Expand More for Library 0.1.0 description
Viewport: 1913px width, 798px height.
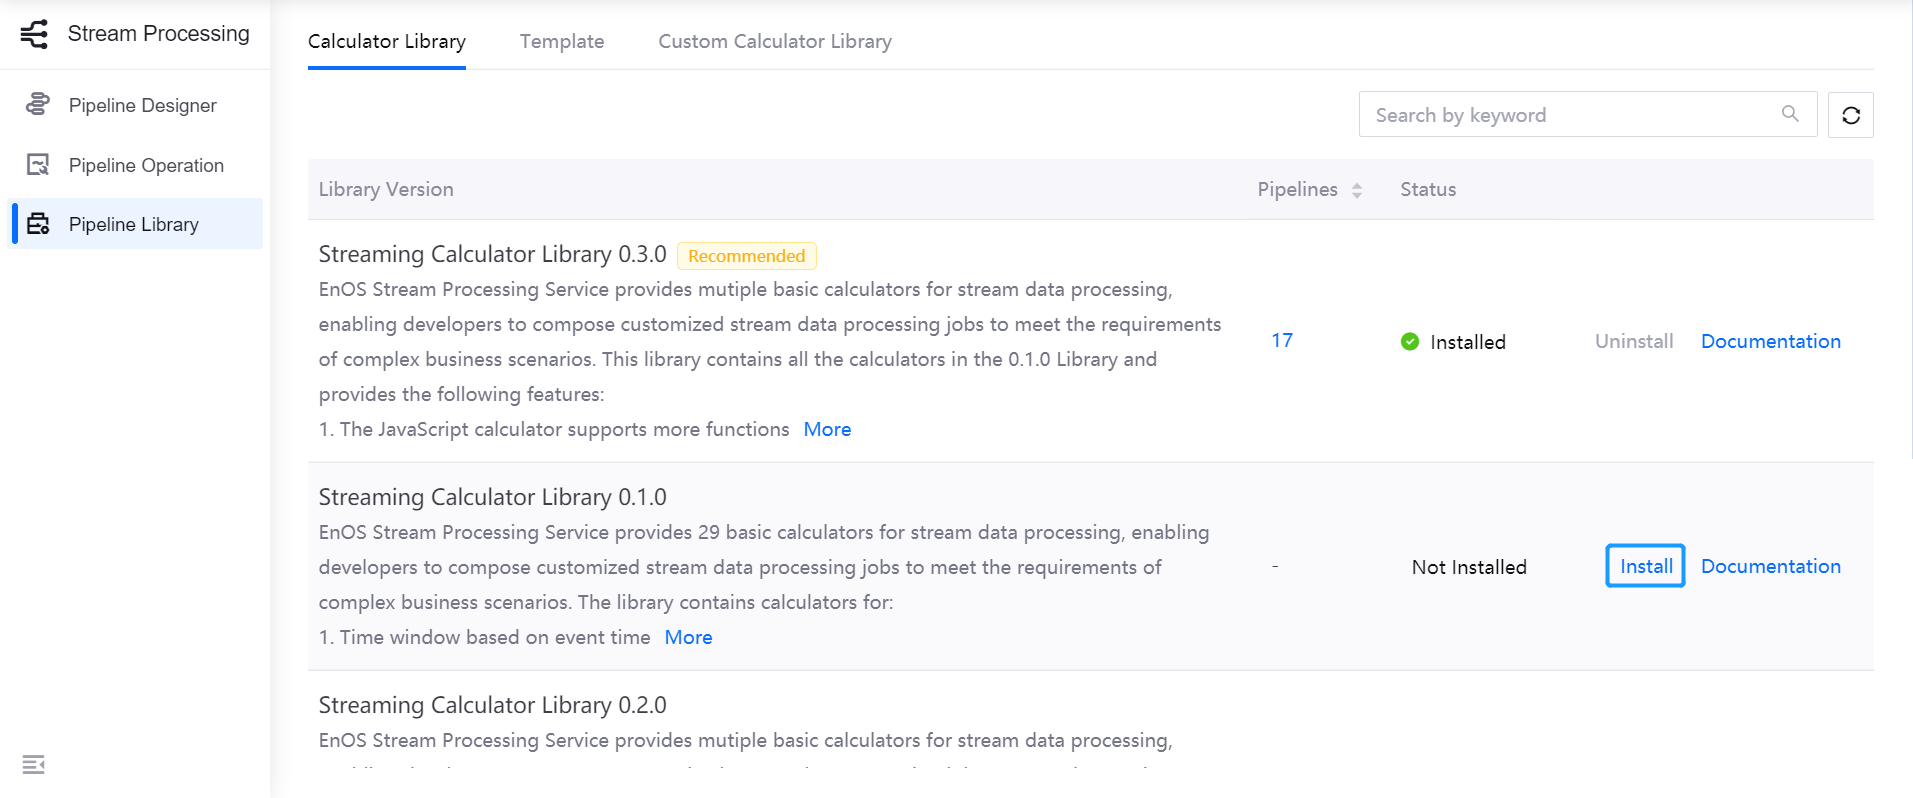(x=689, y=637)
